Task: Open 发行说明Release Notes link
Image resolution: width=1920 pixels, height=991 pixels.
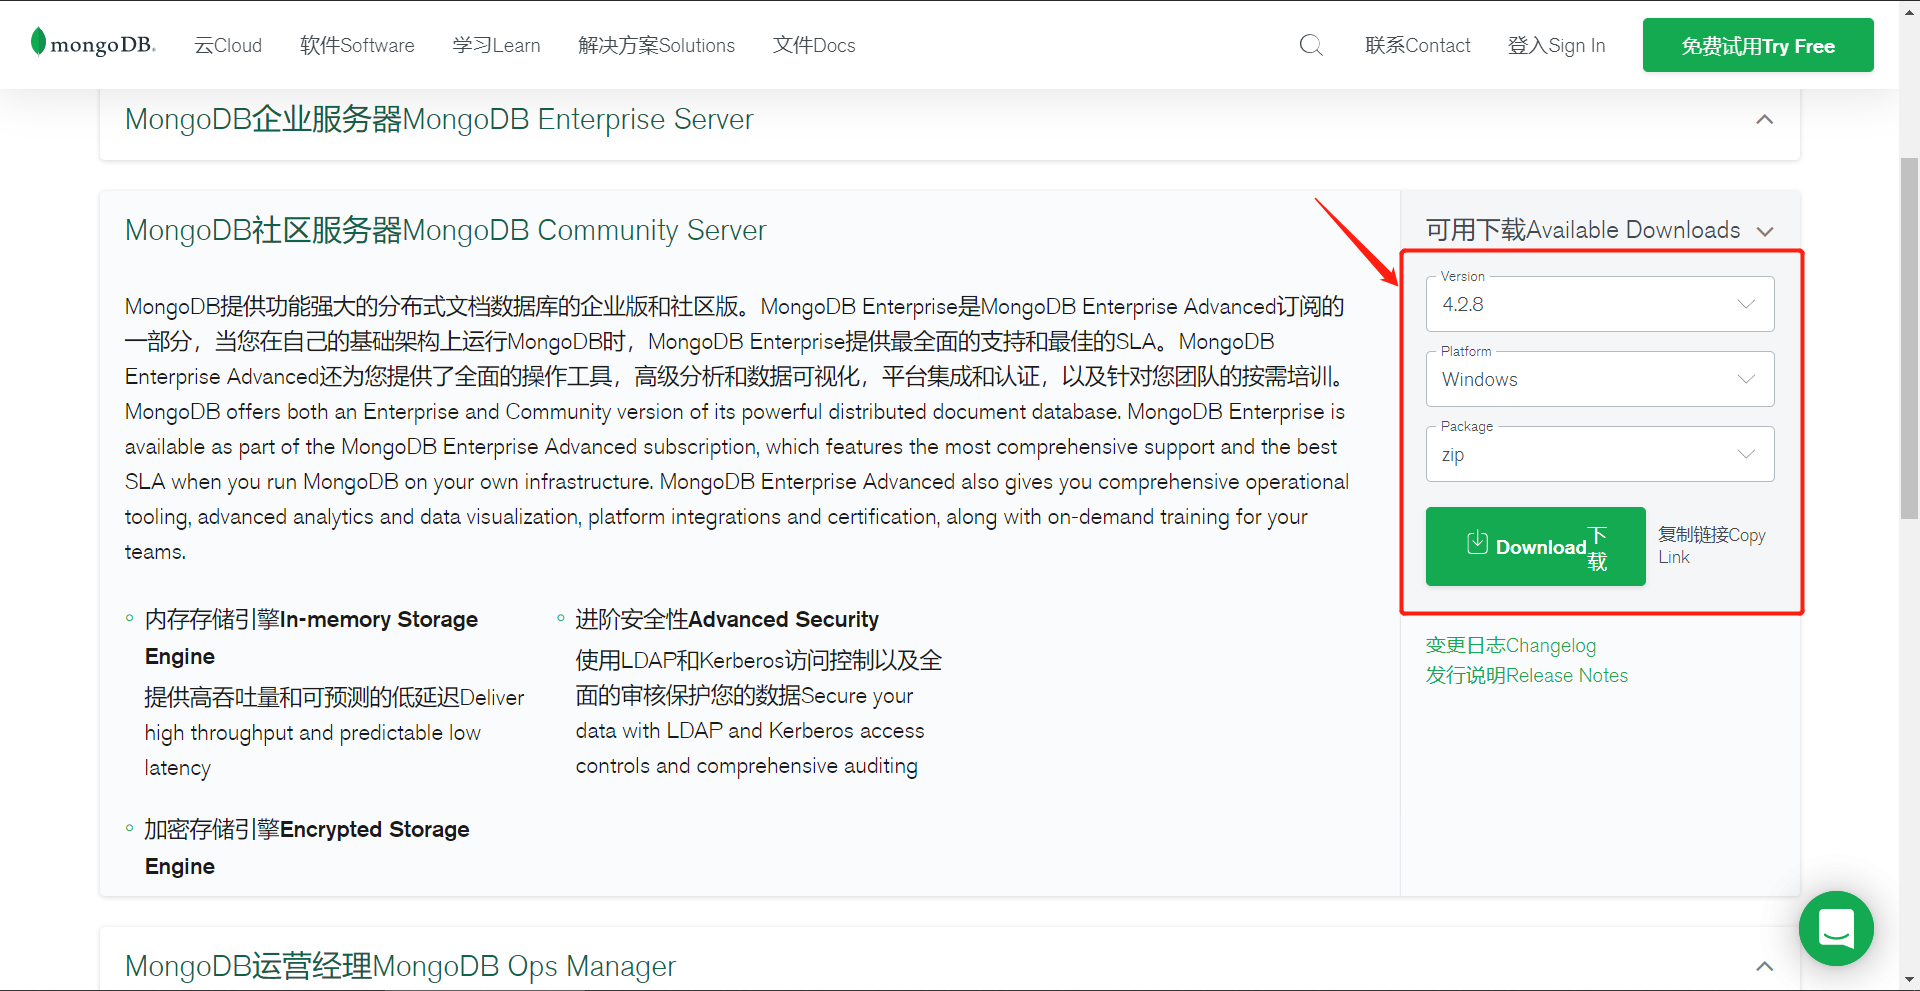Action: [1527, 675]
